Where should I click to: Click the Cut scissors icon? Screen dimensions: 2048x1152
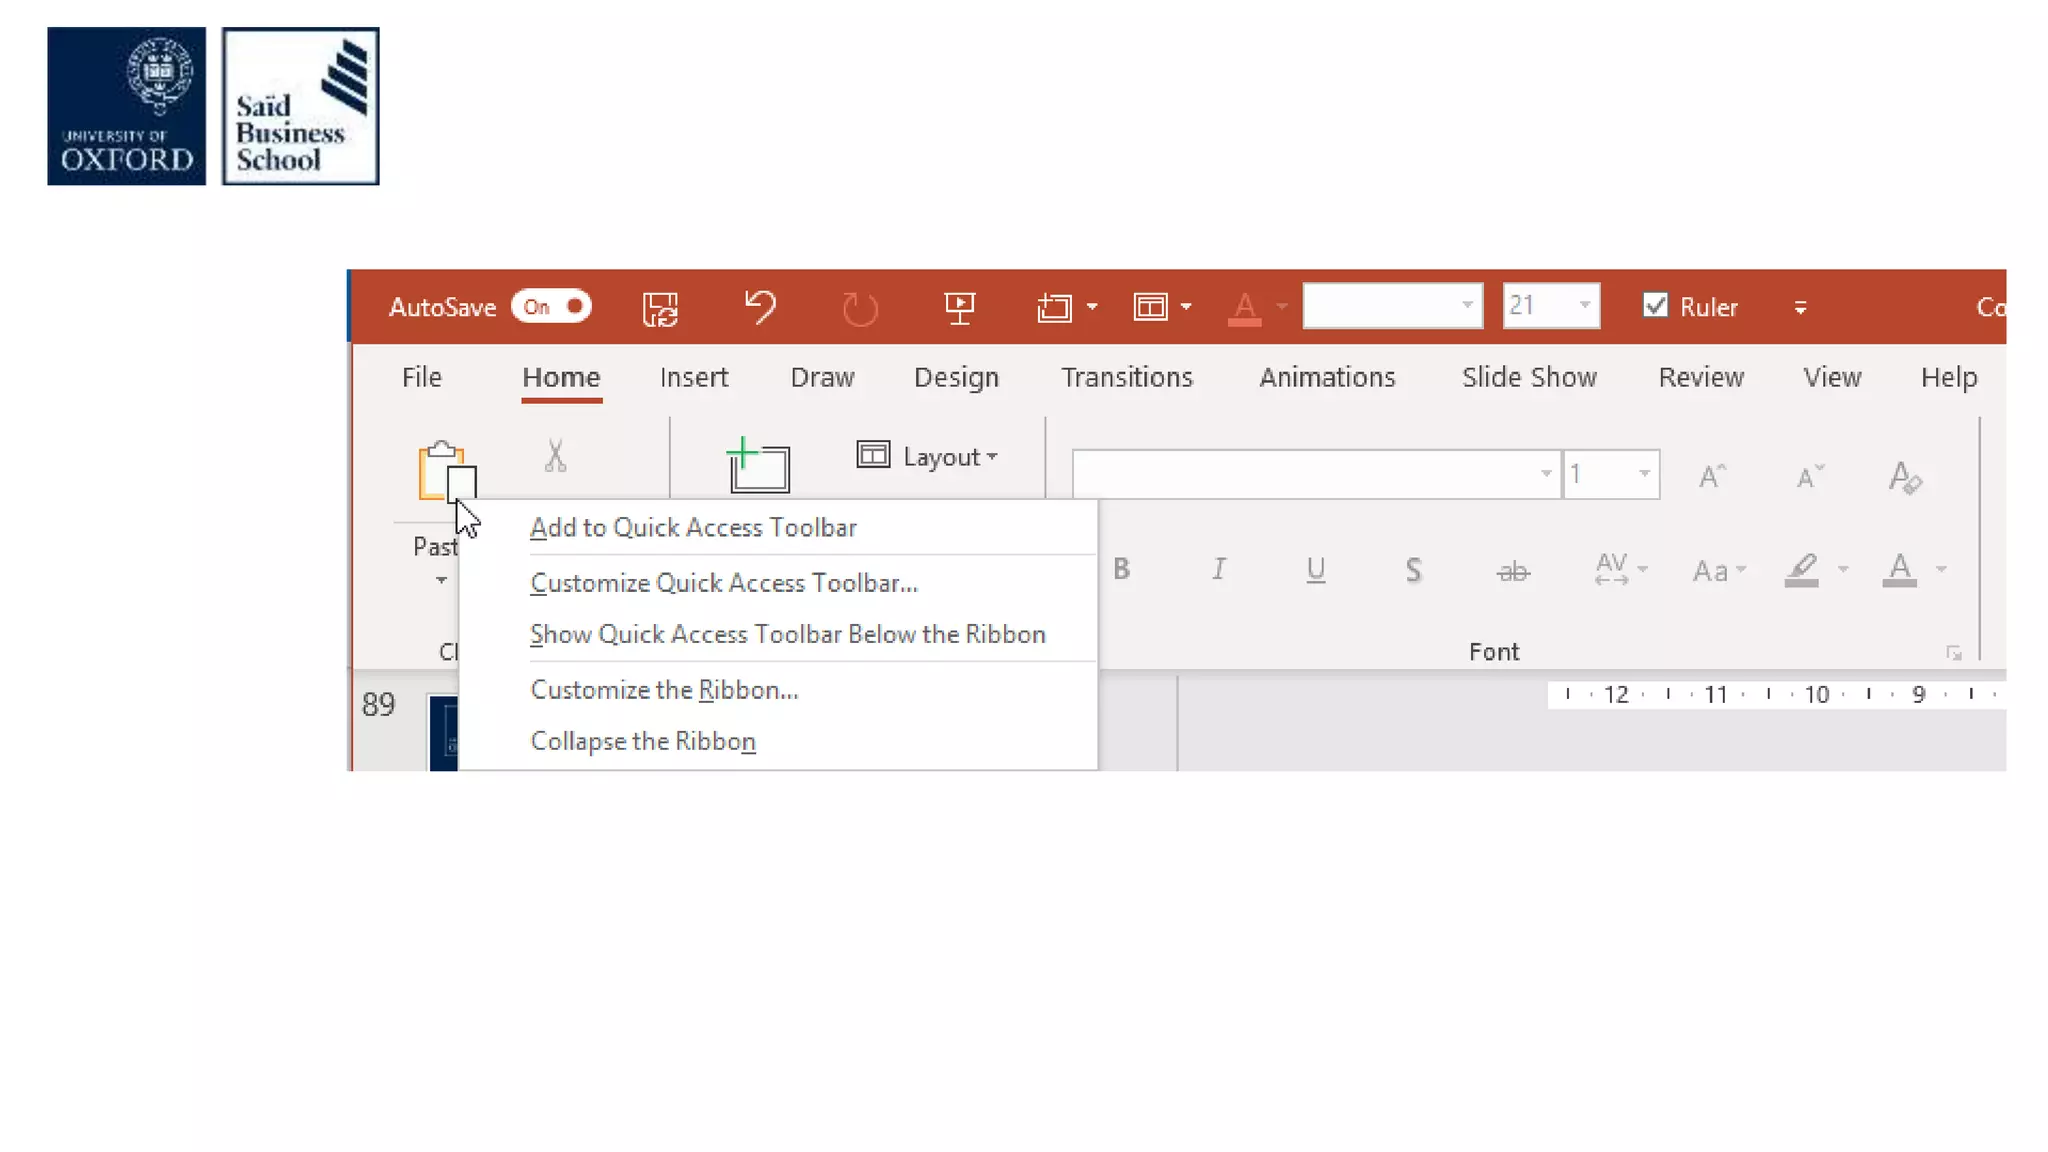pyautogui.click(x=555, y=456)
